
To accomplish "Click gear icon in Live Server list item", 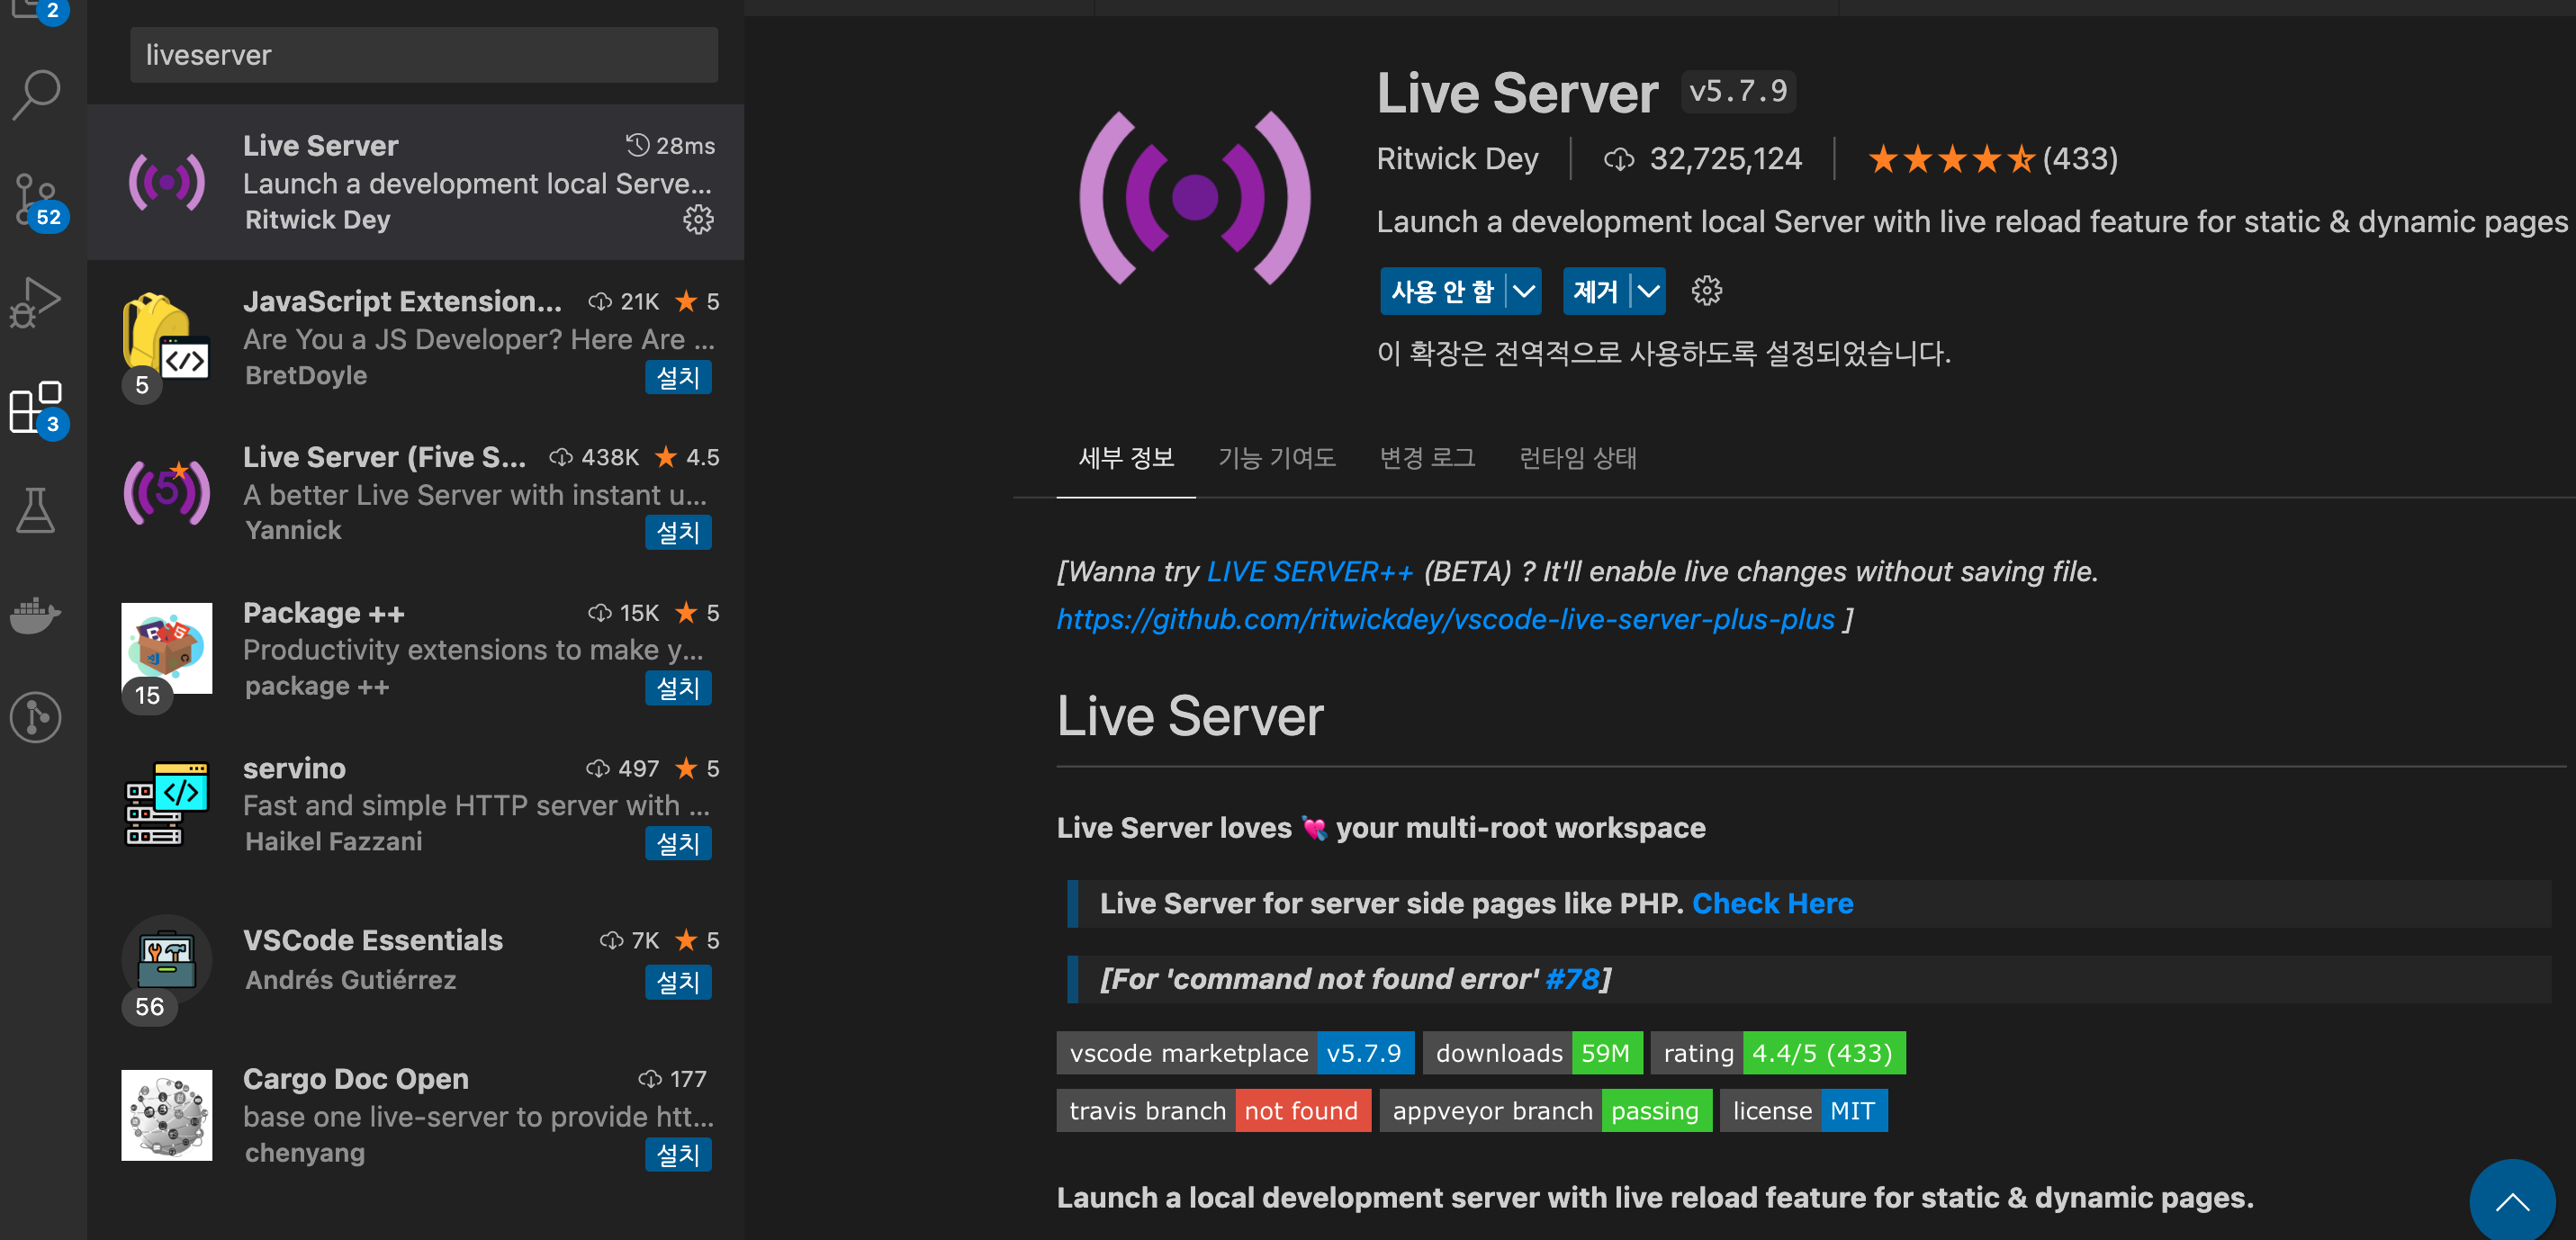I will click(698, 219).
